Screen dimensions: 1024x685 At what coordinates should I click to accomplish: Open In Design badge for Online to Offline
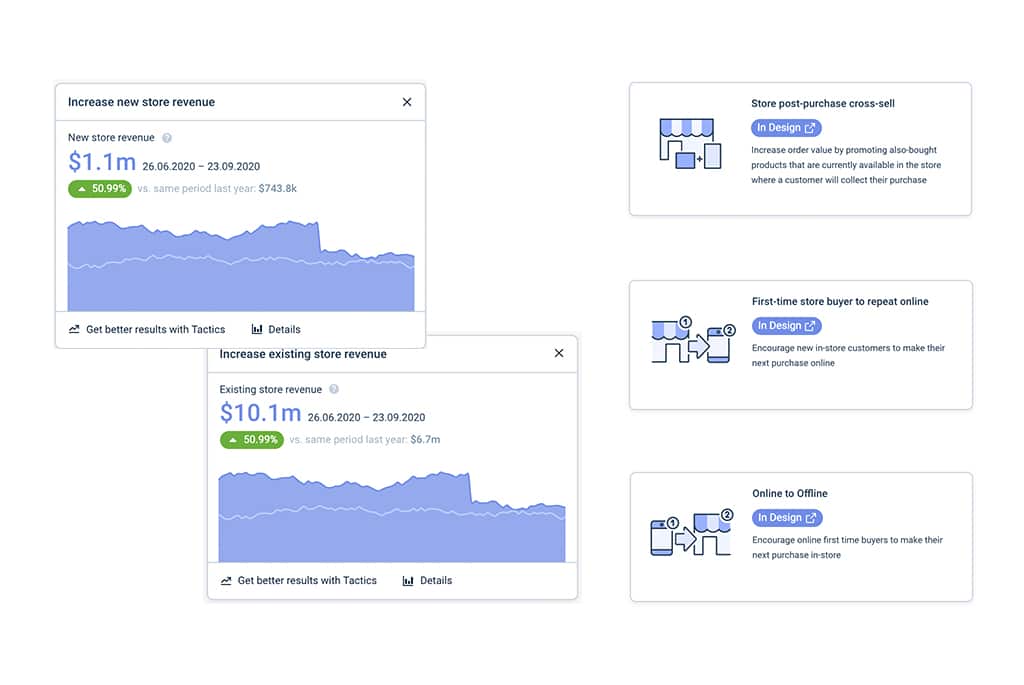tap(787, 518)
